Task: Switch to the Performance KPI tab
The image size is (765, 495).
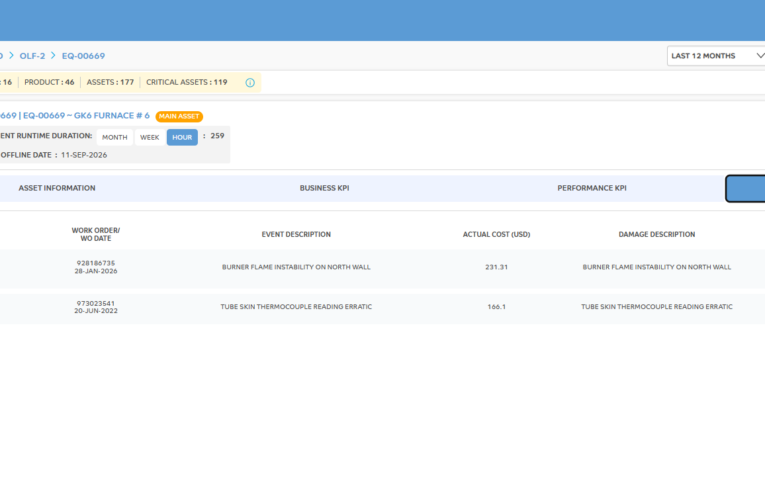Action: [x=592, y=188]
